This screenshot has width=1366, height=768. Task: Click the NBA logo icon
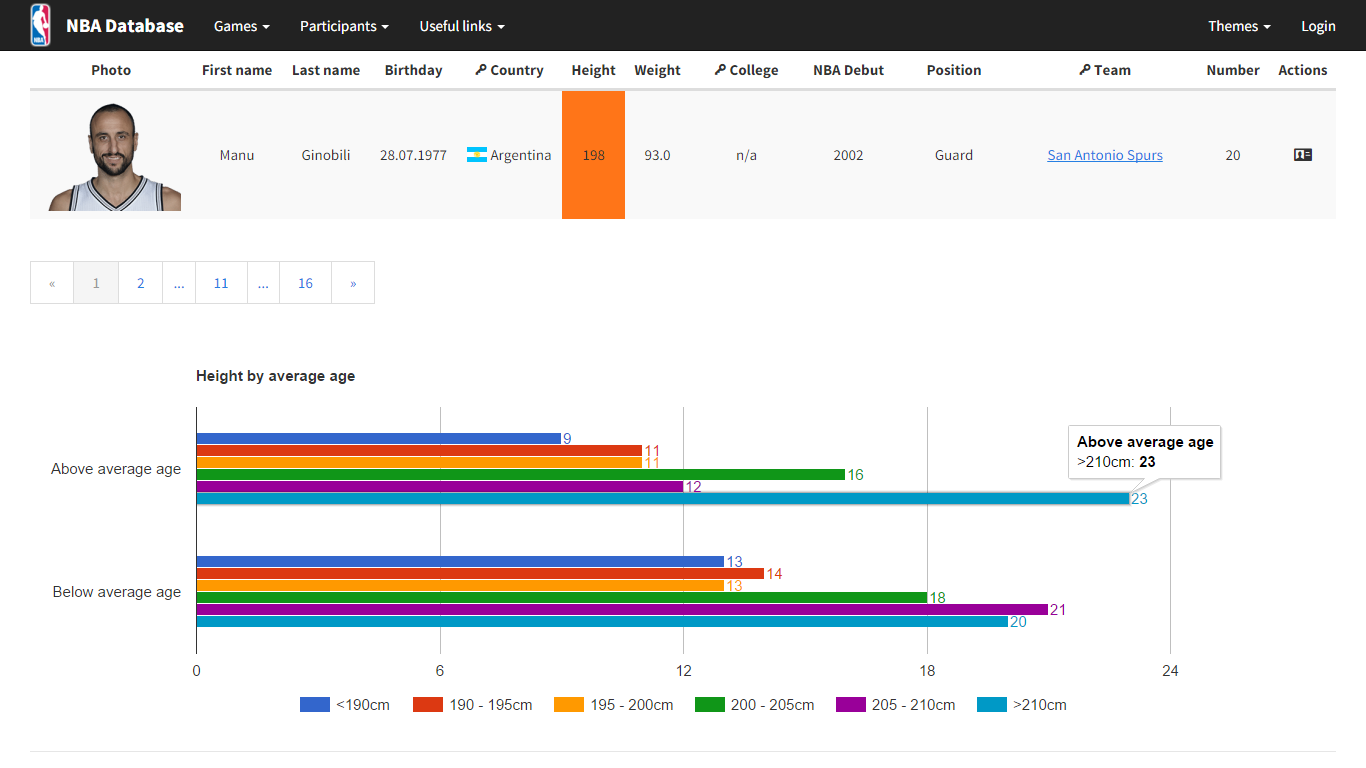coord(40,25)
